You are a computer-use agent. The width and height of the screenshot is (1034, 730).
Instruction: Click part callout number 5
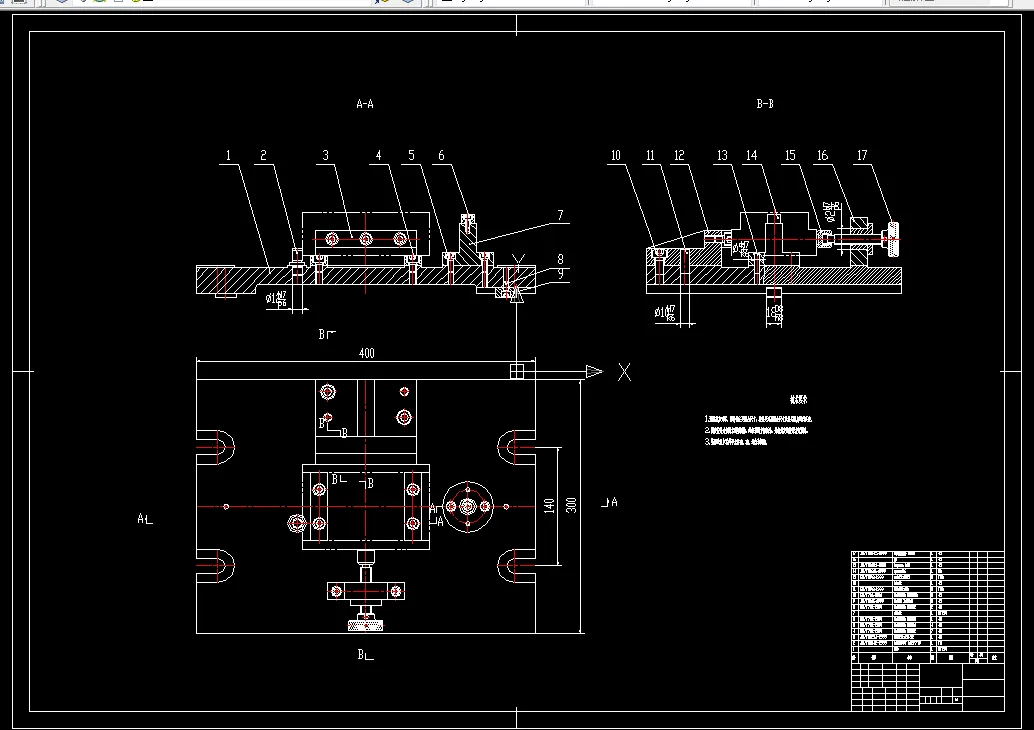pos(411,156)
